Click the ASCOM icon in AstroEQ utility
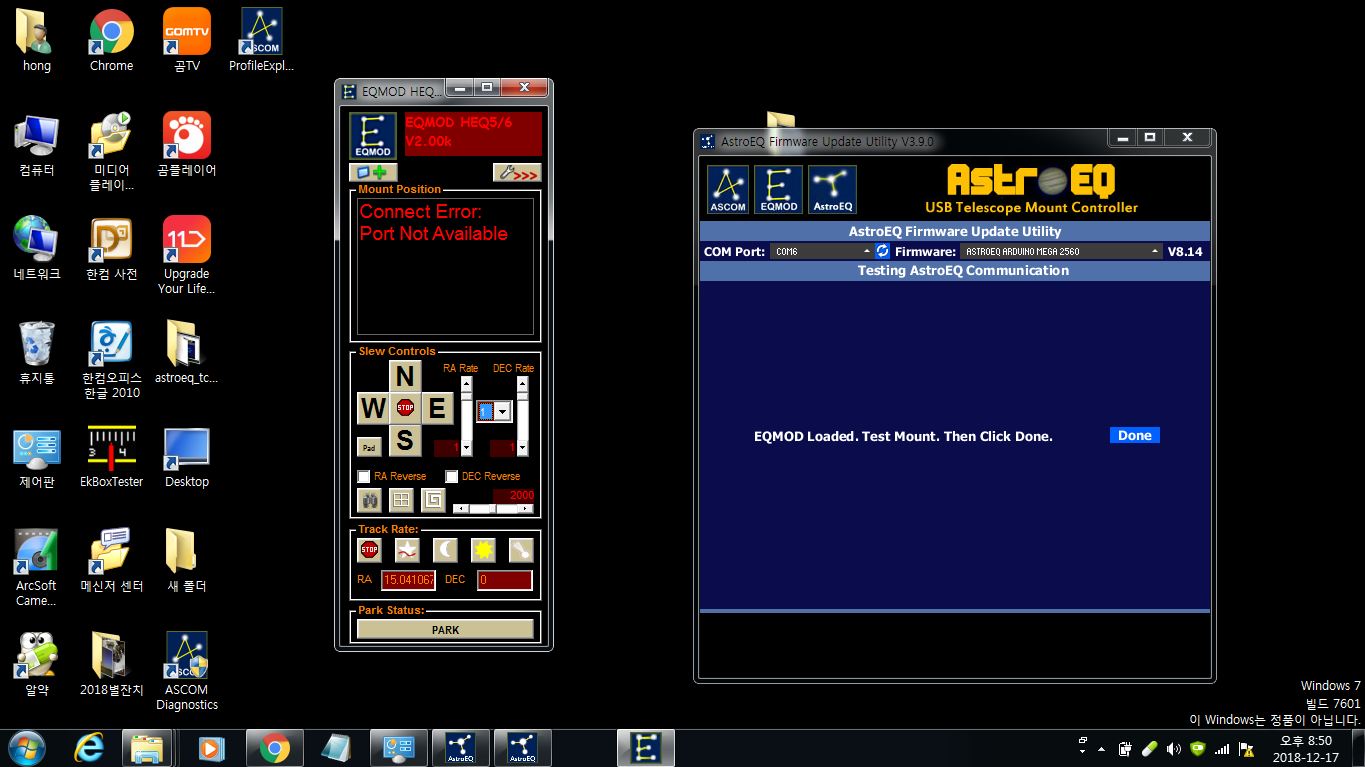Screen dimensions: 1365x767 [x=728, y=190]
